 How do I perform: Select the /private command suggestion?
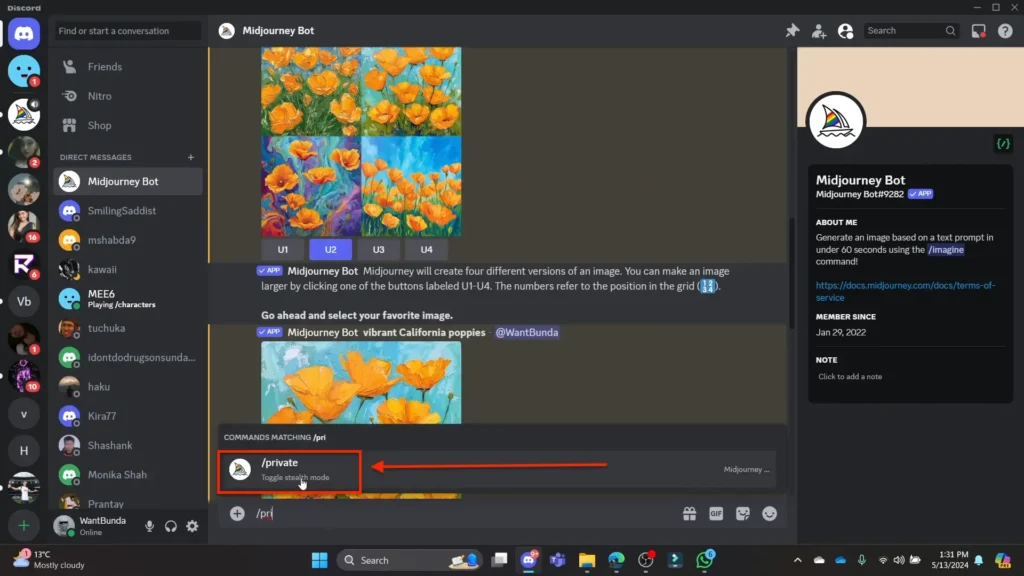coord(290,469)
